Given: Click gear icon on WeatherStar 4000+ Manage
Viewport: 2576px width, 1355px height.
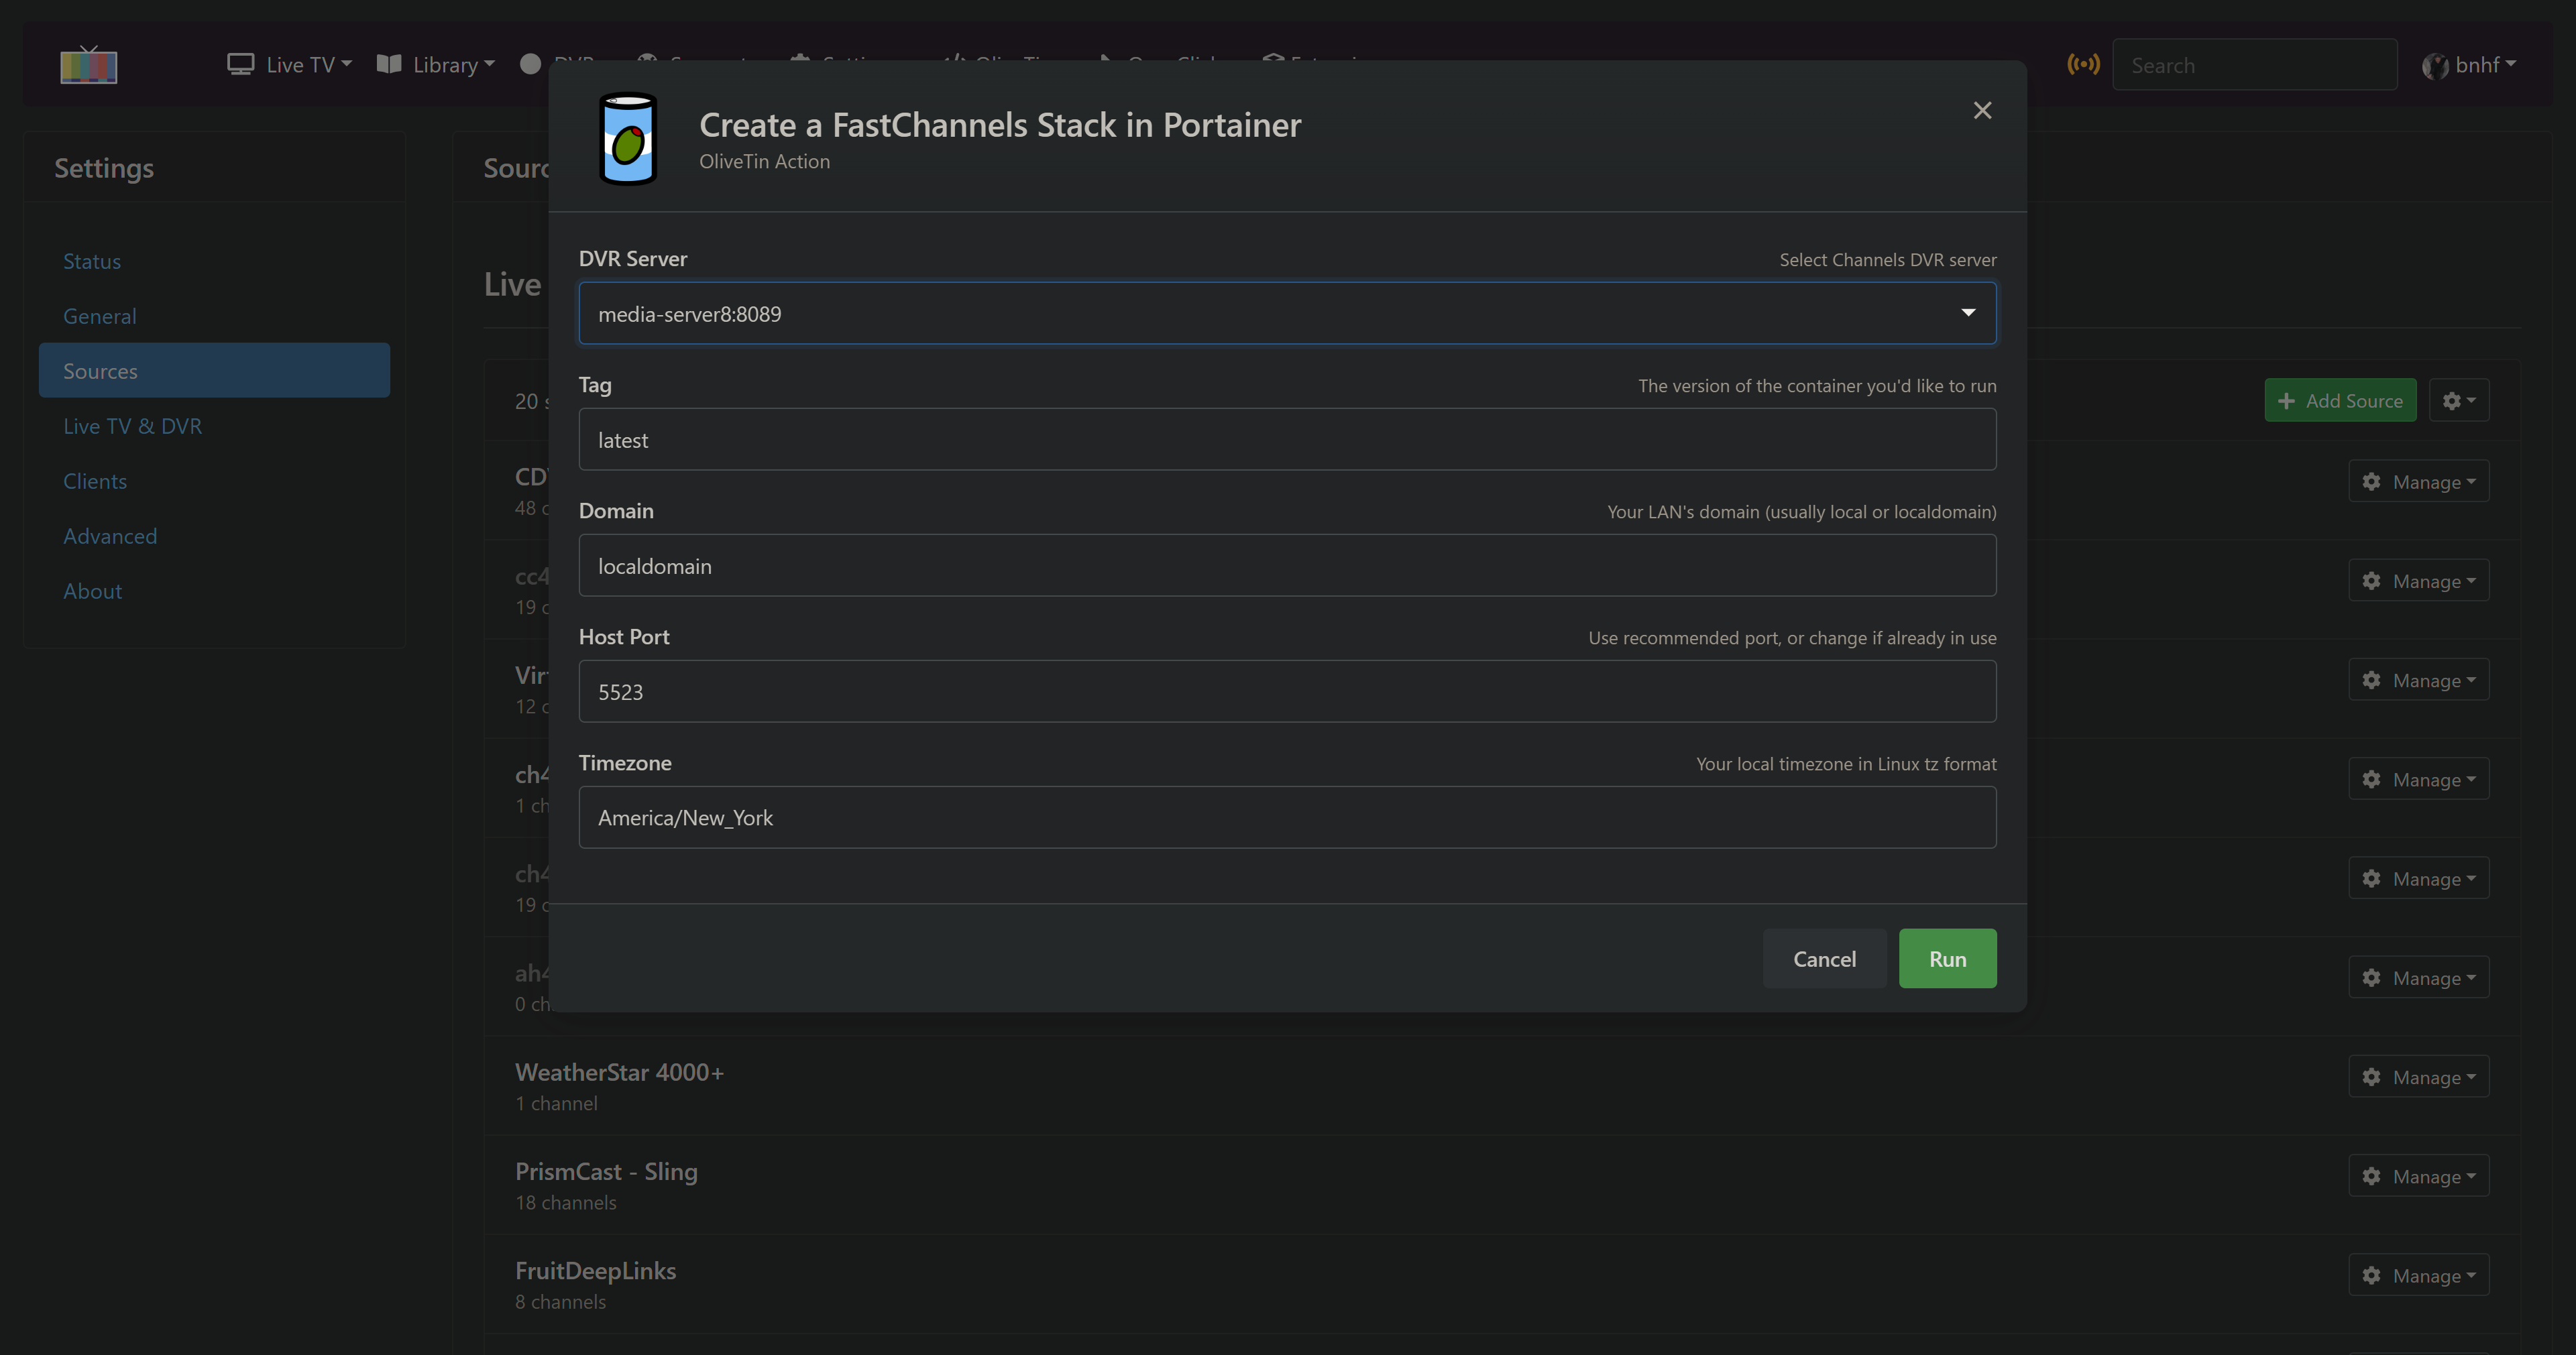Looking at the screenshot, I should 2371,1077.
